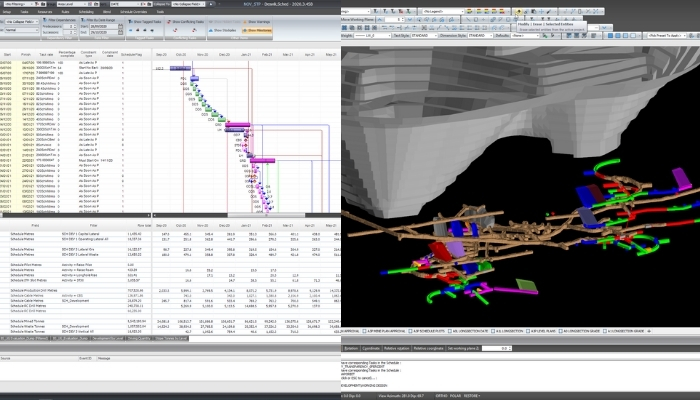Viewport: 700px width, 400px height.
Task: Click the Show Conflicting Tasks button
Action: [x=186, y=20]
